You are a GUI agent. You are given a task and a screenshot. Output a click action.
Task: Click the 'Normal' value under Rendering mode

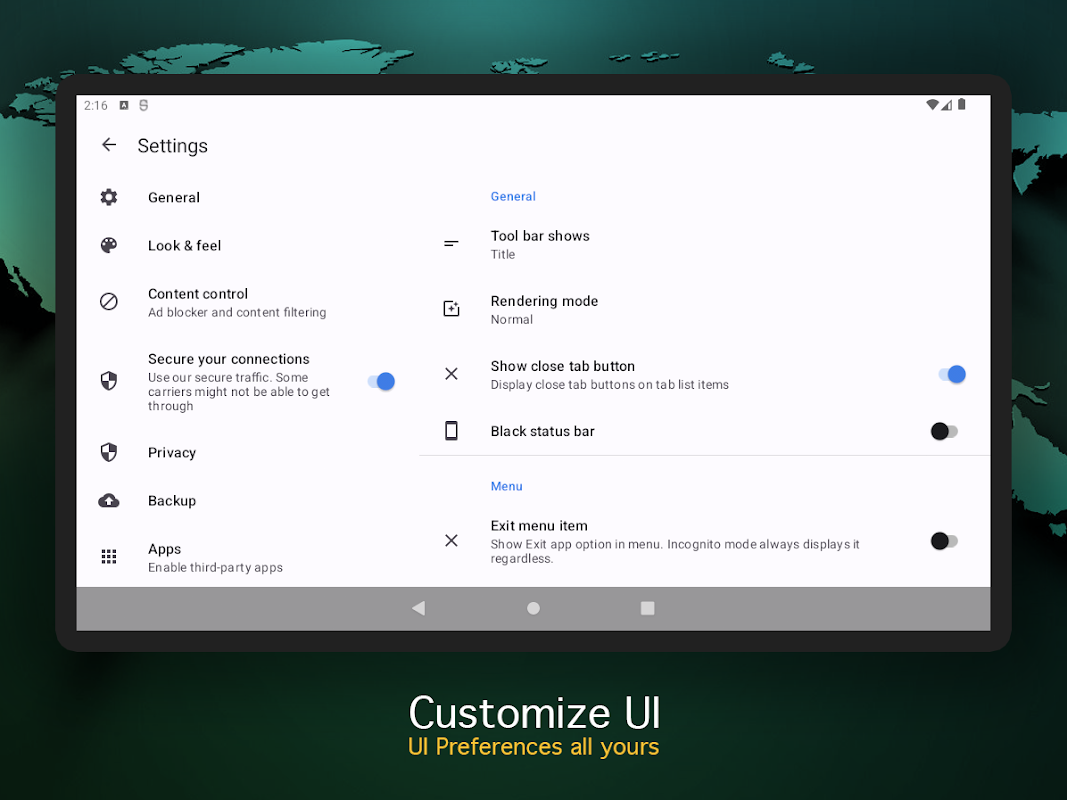[512, 320]
